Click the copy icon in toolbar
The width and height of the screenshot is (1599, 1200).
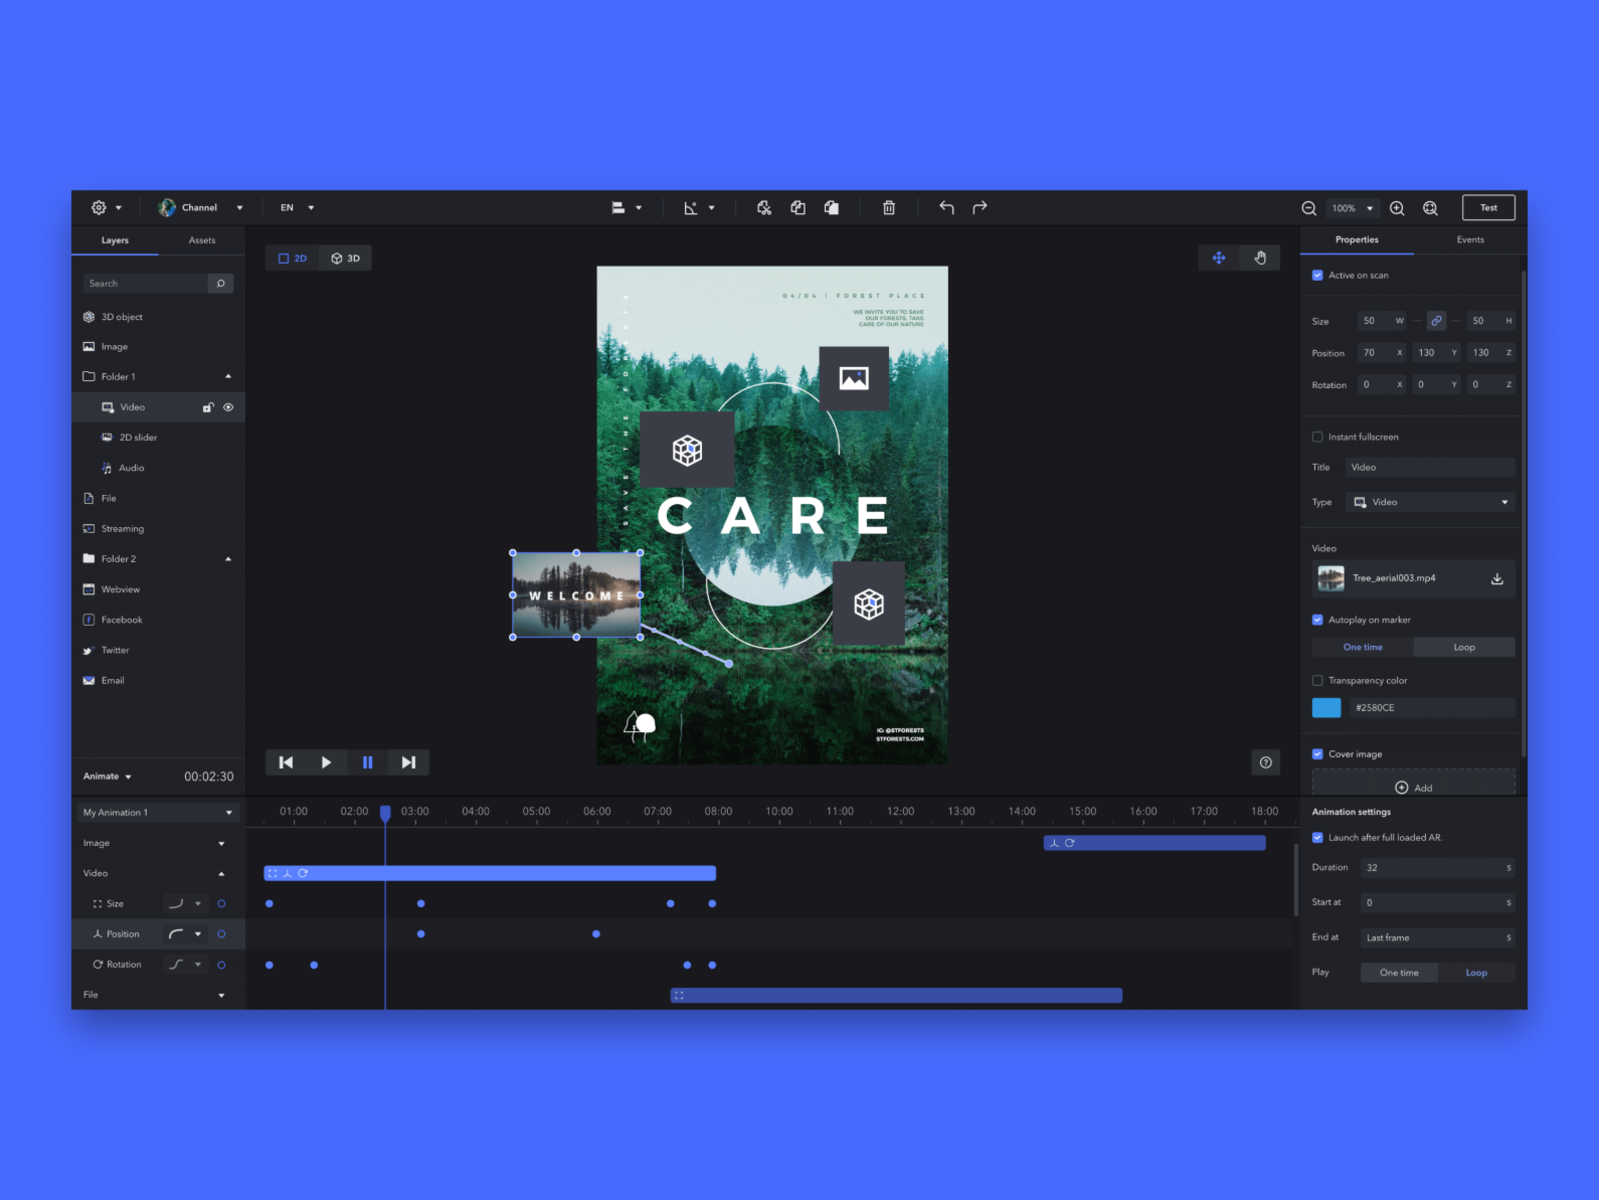pyautogui.click(x=798, y=208)
